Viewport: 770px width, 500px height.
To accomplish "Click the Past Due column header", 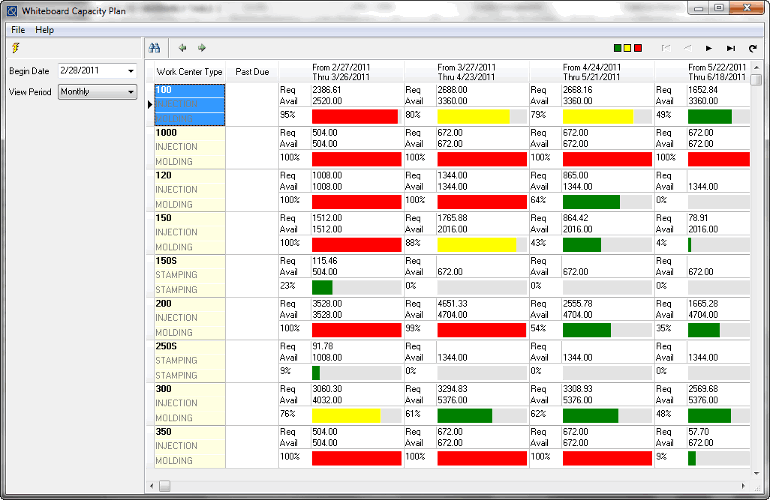I will point(252,72).
